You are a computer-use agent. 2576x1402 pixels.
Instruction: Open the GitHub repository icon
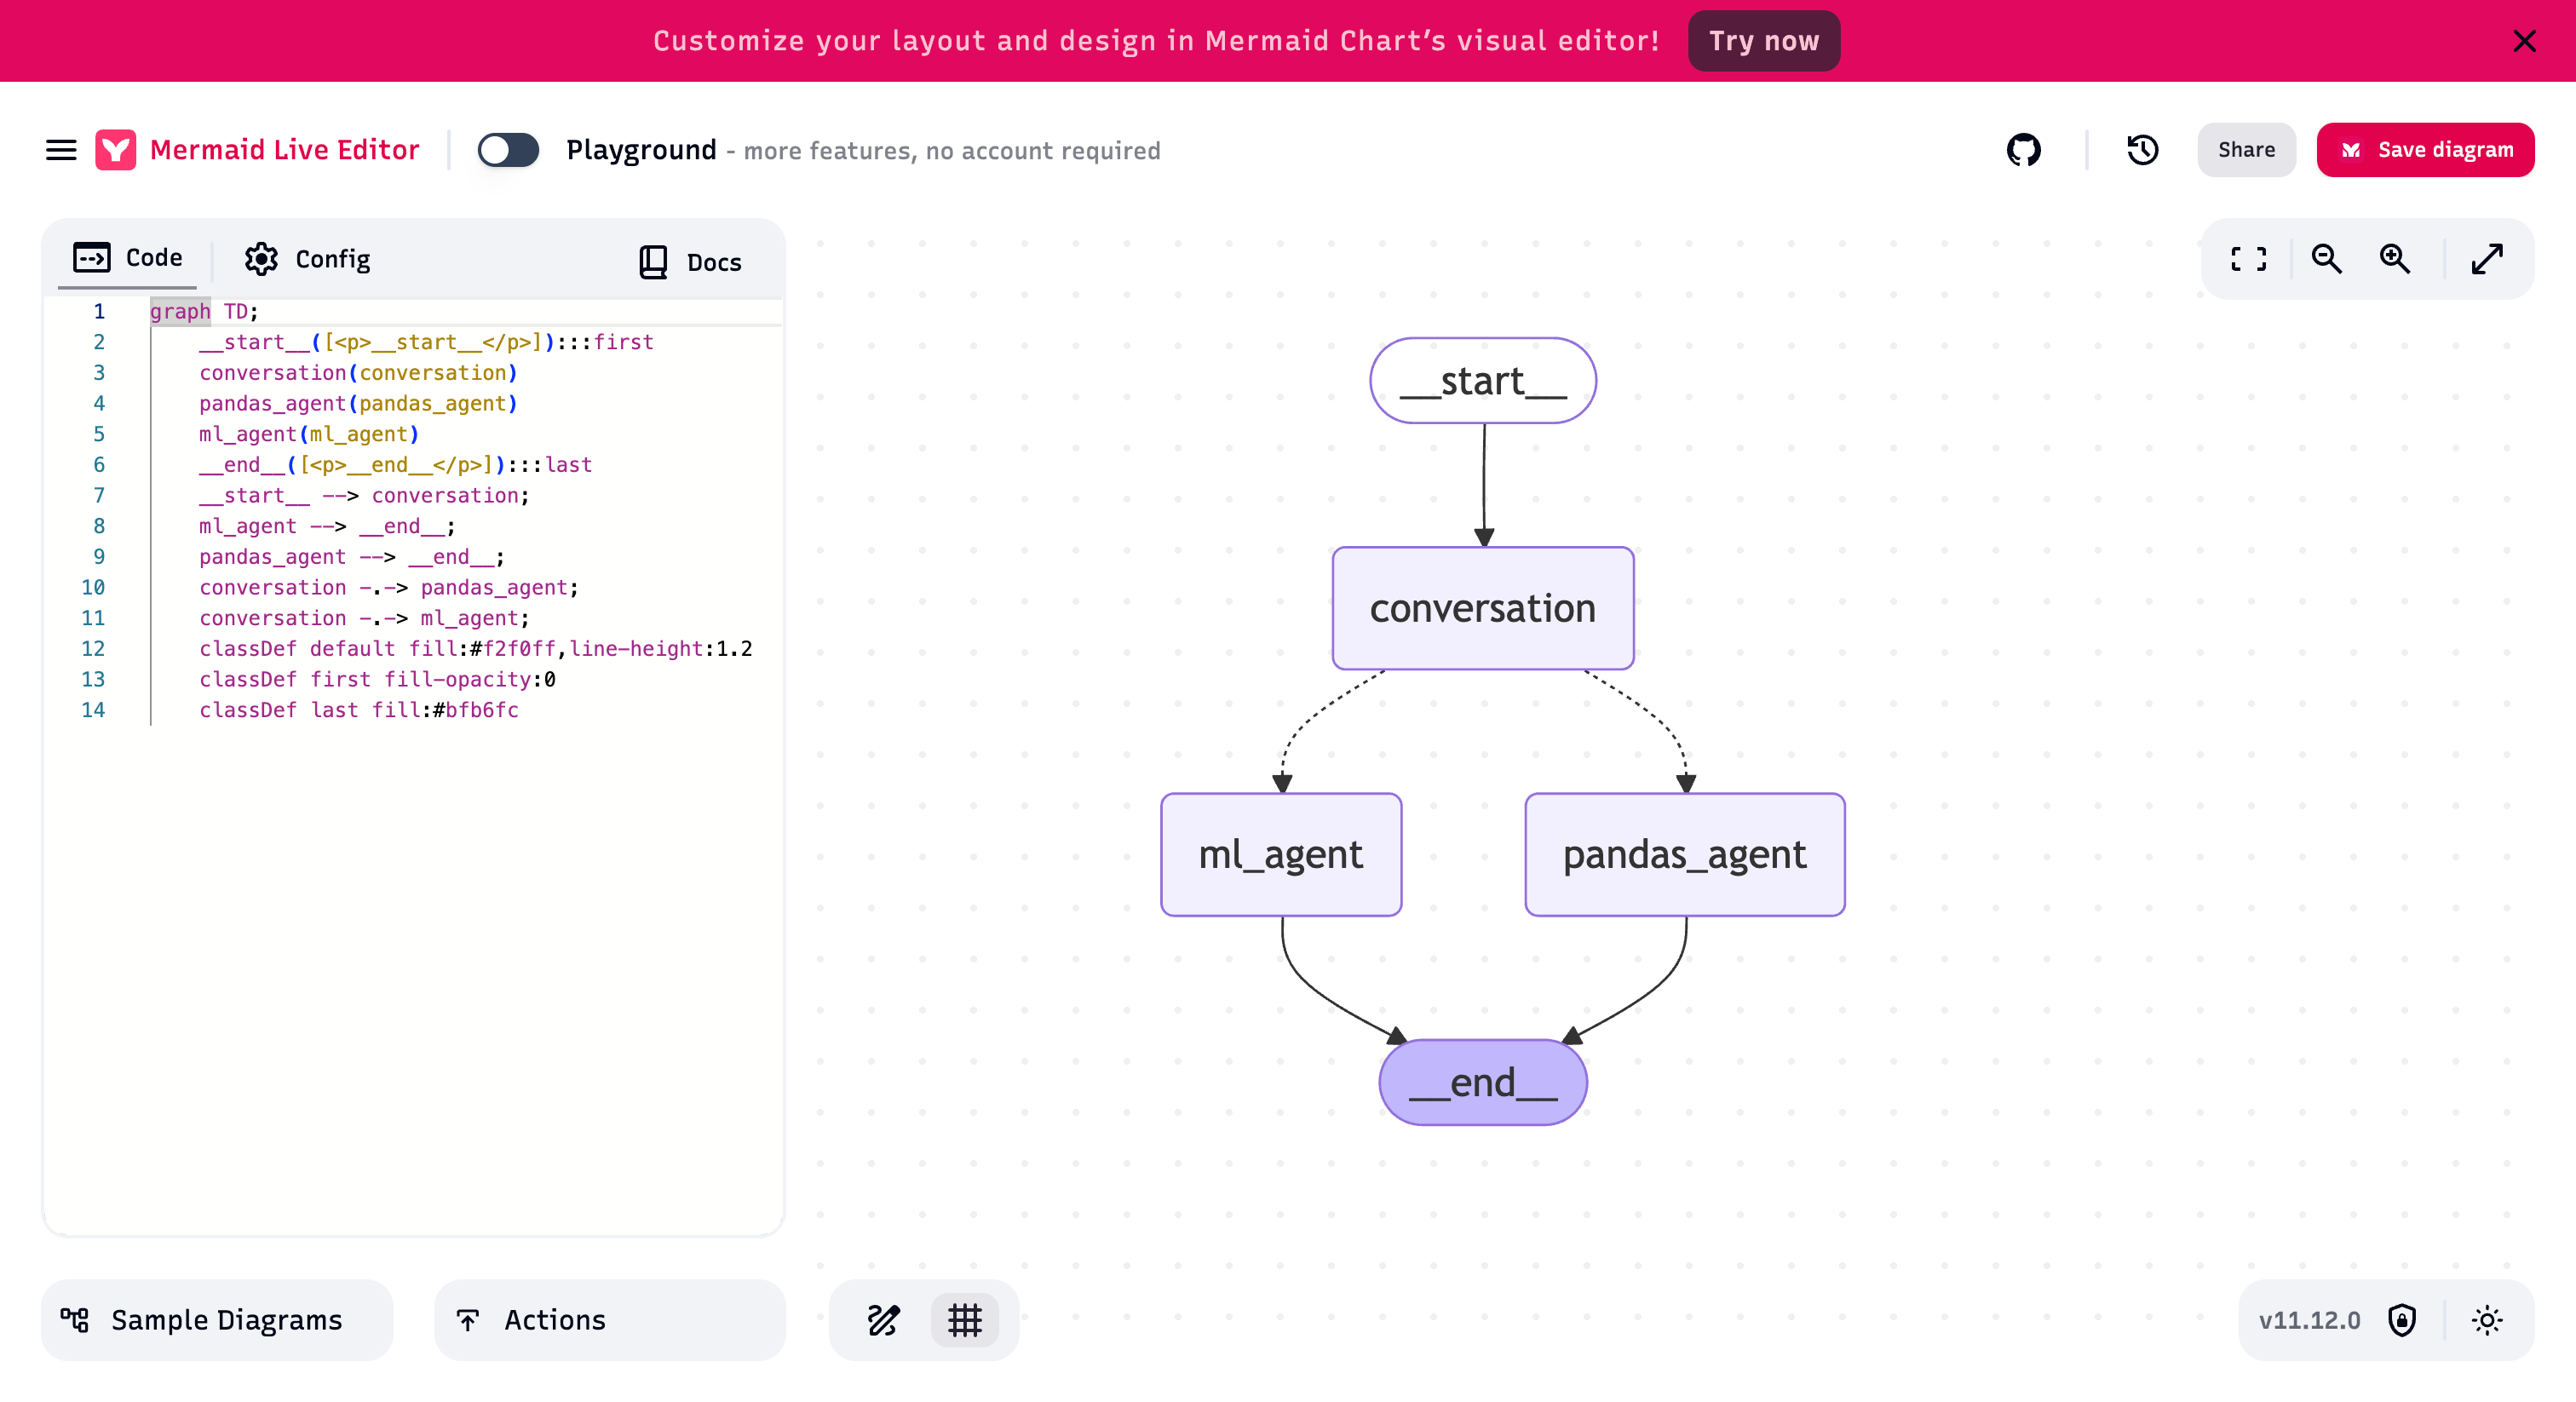pos(2023,150)
